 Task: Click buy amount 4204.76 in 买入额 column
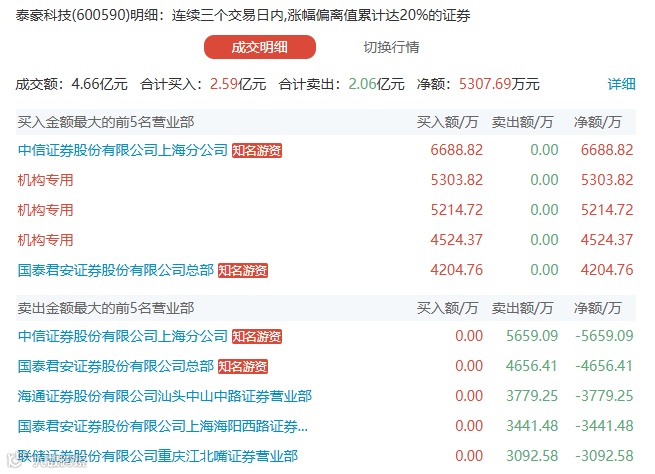coord(457,270)
